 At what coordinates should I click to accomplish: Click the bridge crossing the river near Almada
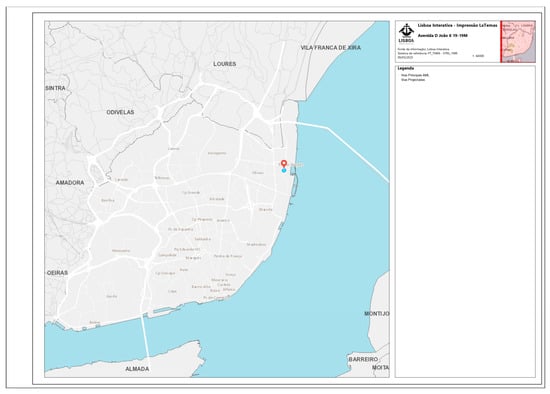coord(145,337)
